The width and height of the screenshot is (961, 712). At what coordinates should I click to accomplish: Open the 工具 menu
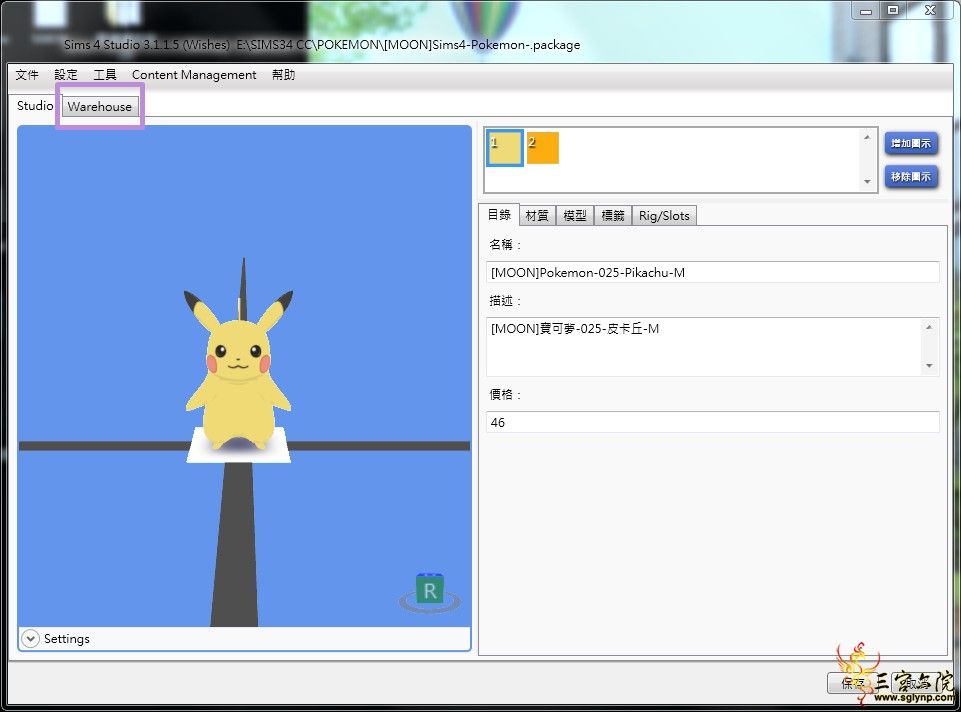pyautogui.click(x=105, y=75)
